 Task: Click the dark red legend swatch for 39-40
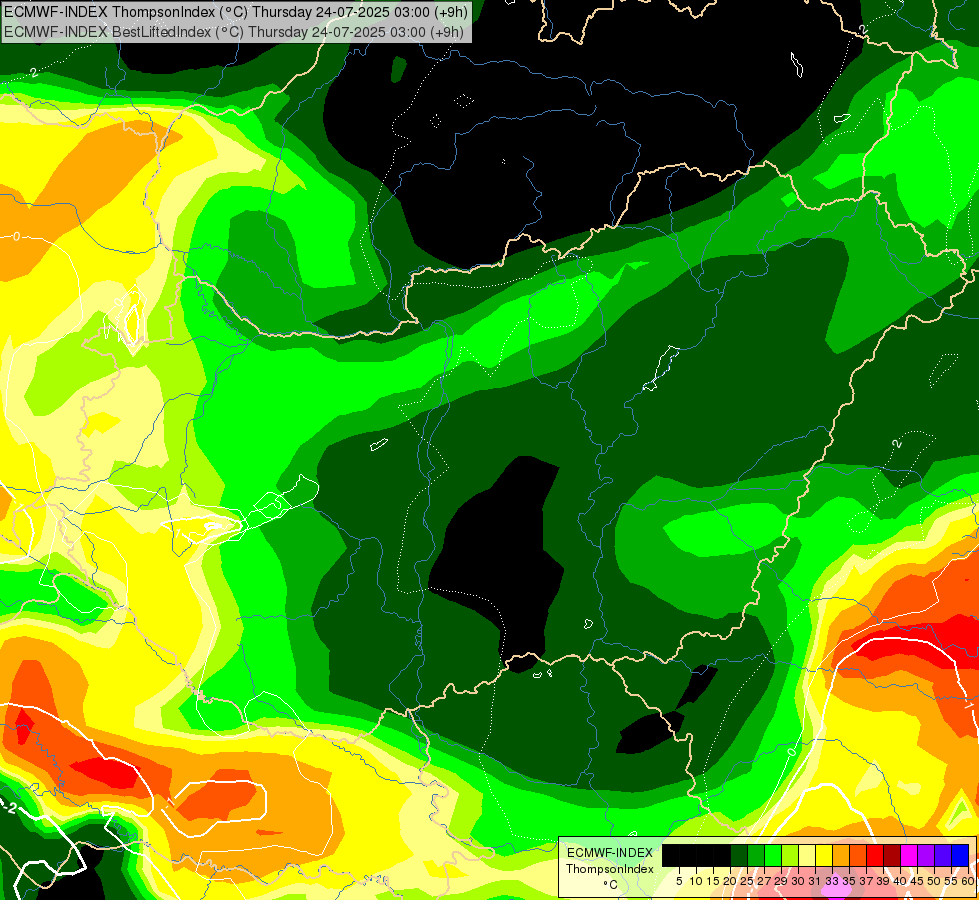click(x=892, y=856)
